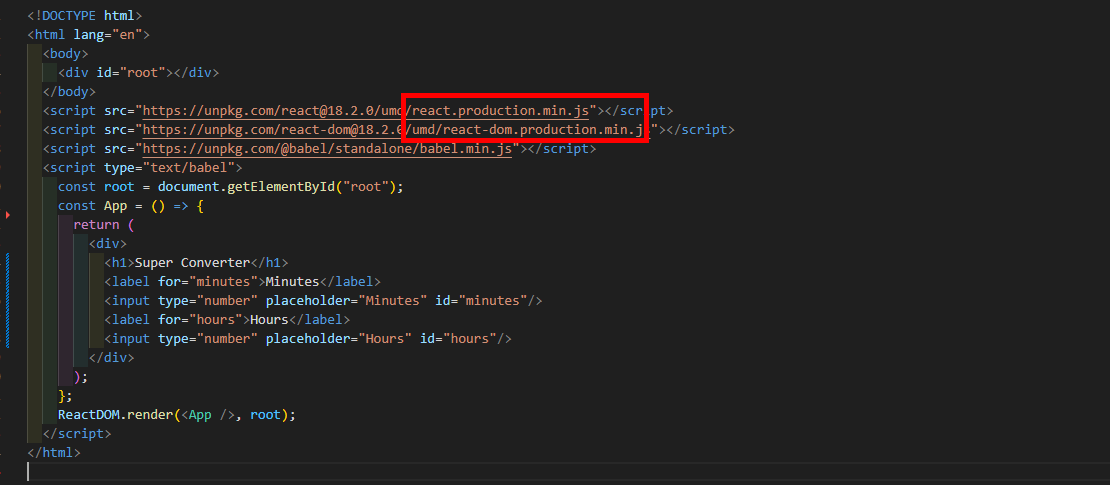Image resolution: width=1110 pixels, height=485 pixels.
Task: Click the 'return (' statement
Action: click(104, 225)
